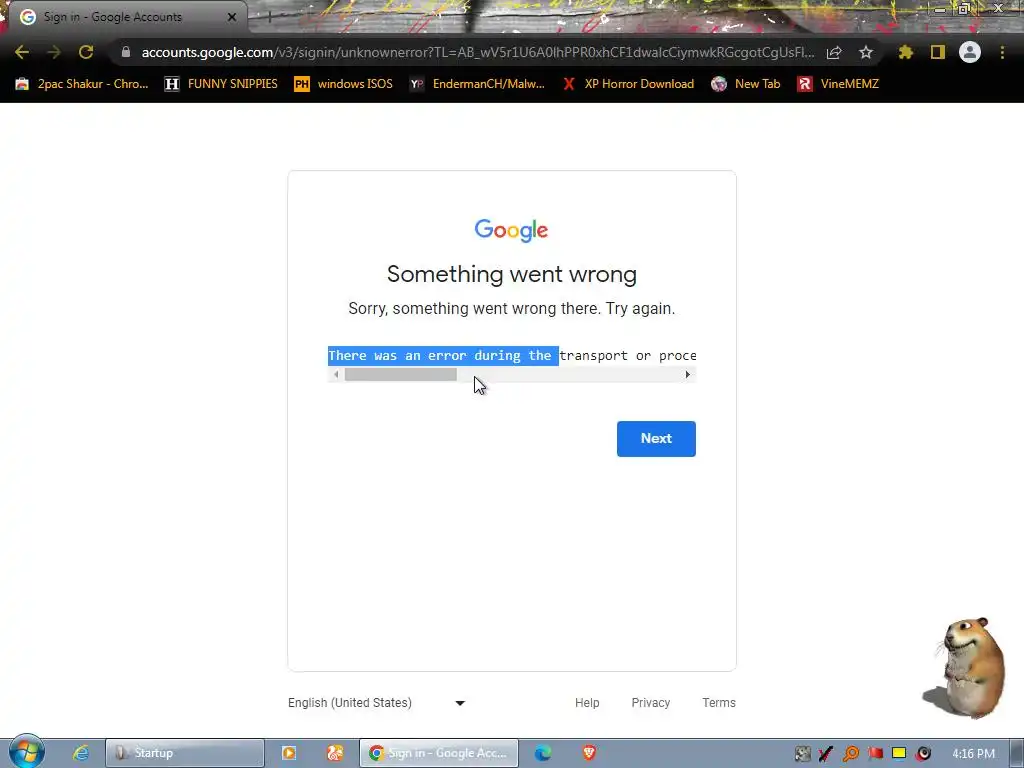This screenshot has height=768, width=1024.
Task: Open the Privacy link
Action: (x=650, y=703)
